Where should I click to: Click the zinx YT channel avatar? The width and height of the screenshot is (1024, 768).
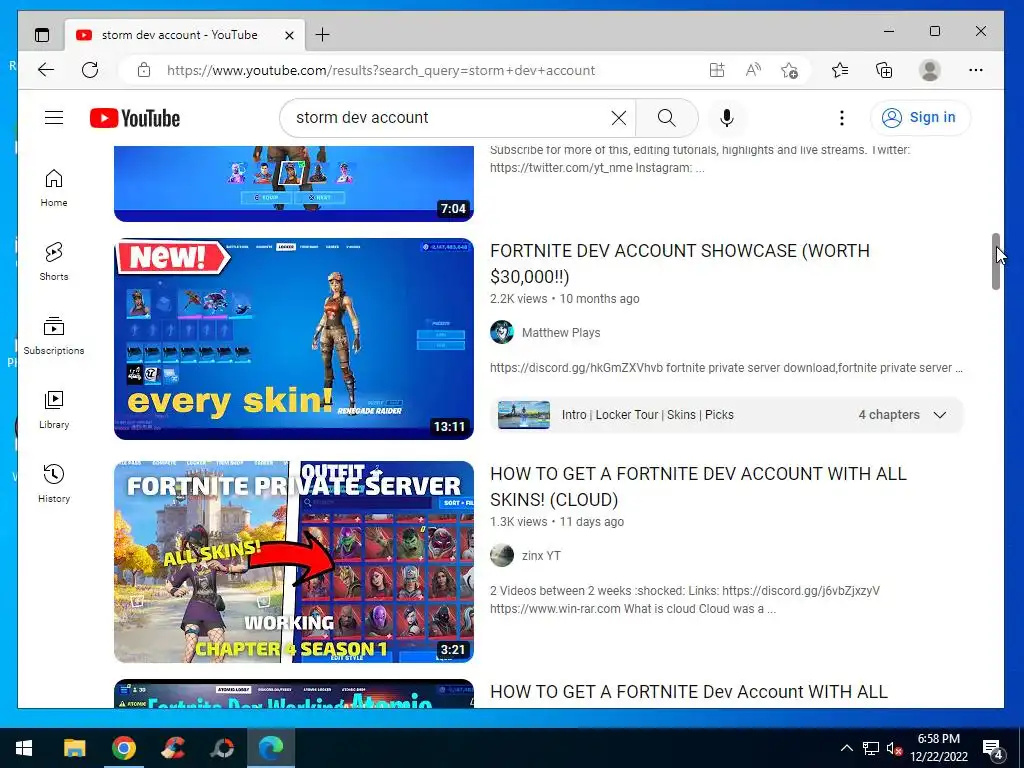[x=502, y=555]
